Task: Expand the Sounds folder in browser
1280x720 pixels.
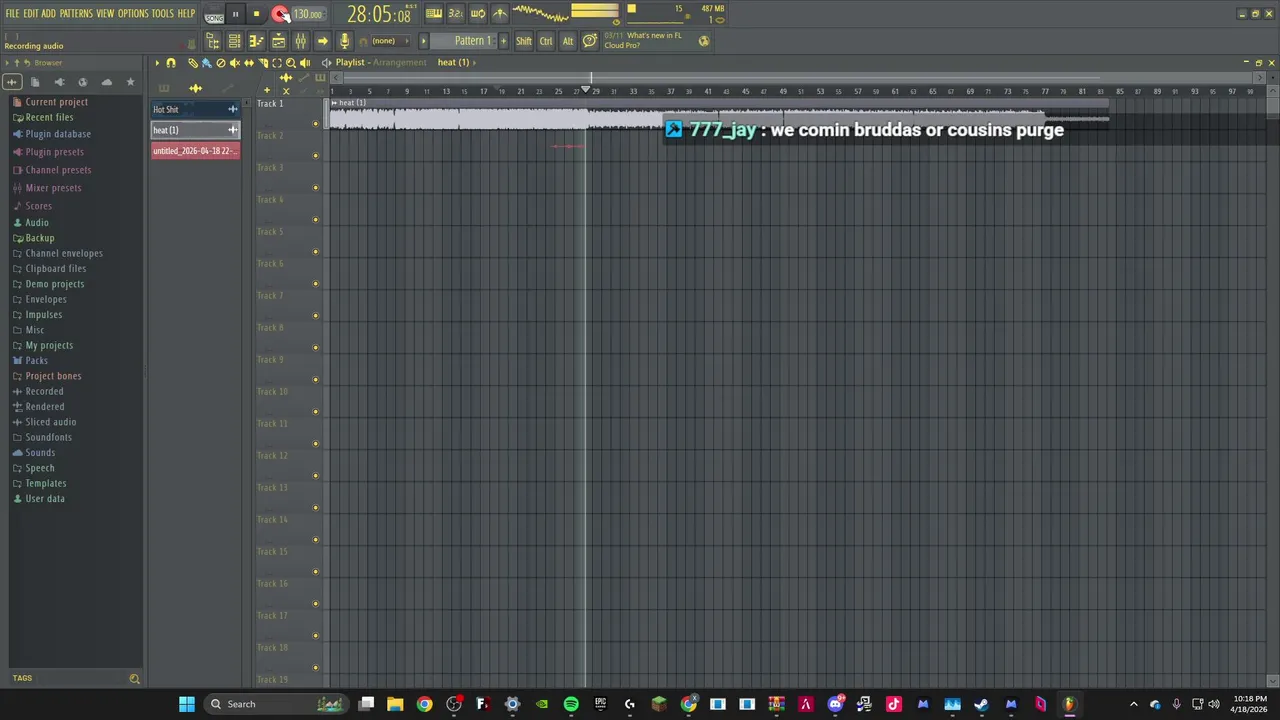Action: (x=33, y=452)
